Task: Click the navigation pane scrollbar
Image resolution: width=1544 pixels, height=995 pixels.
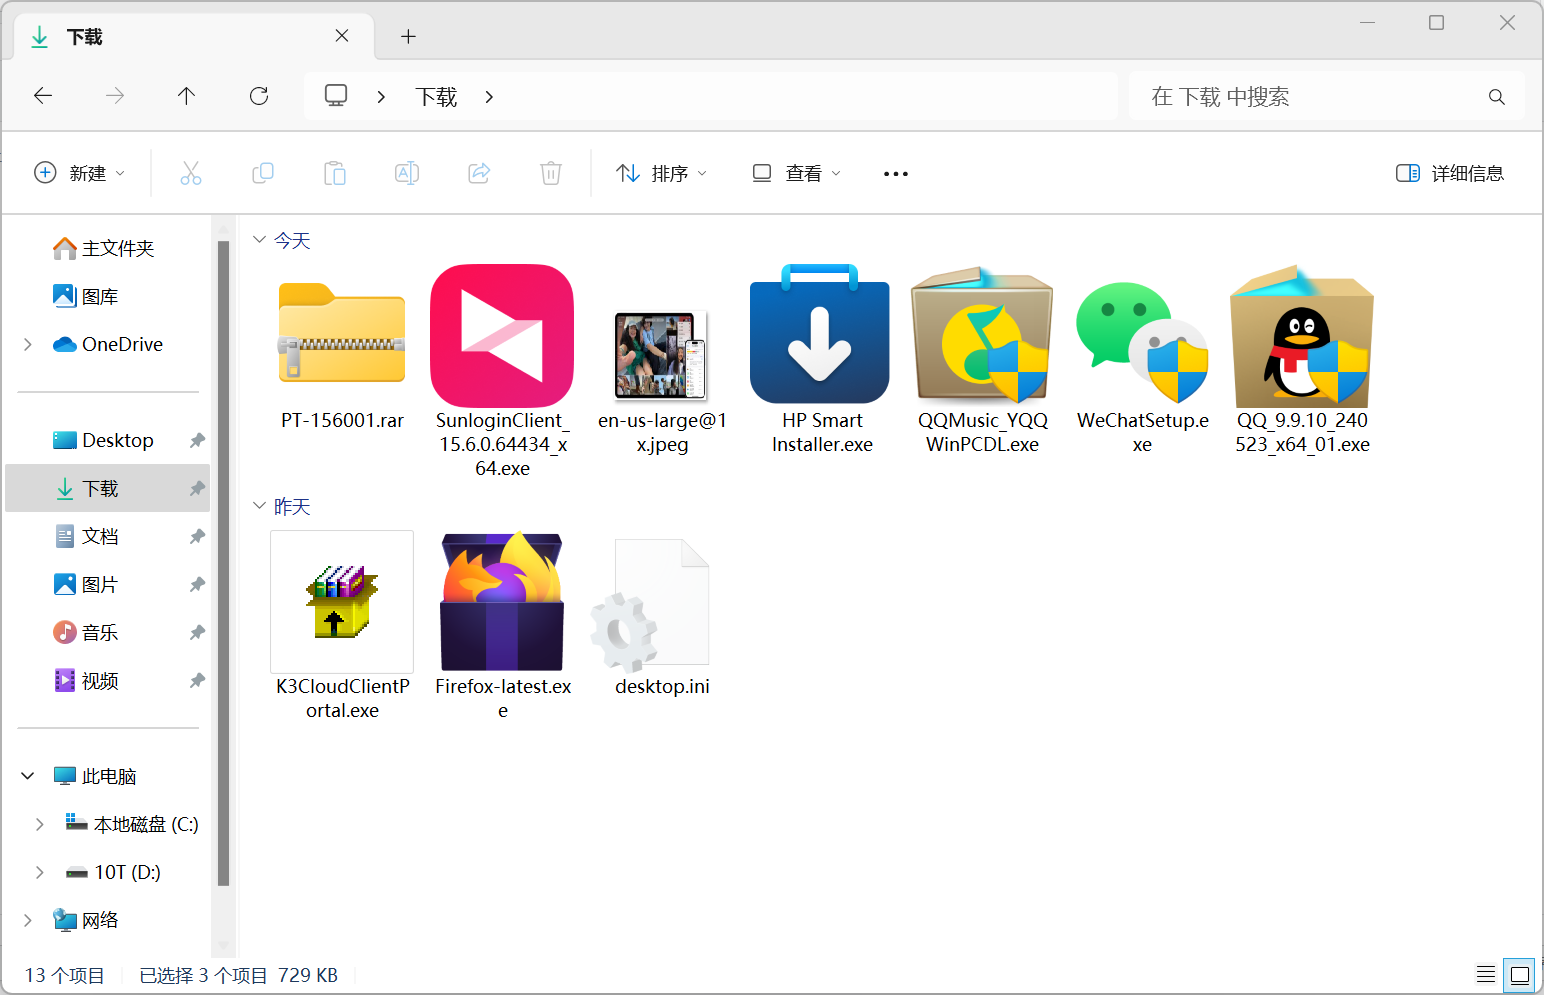Action: [x=223, y=563]
